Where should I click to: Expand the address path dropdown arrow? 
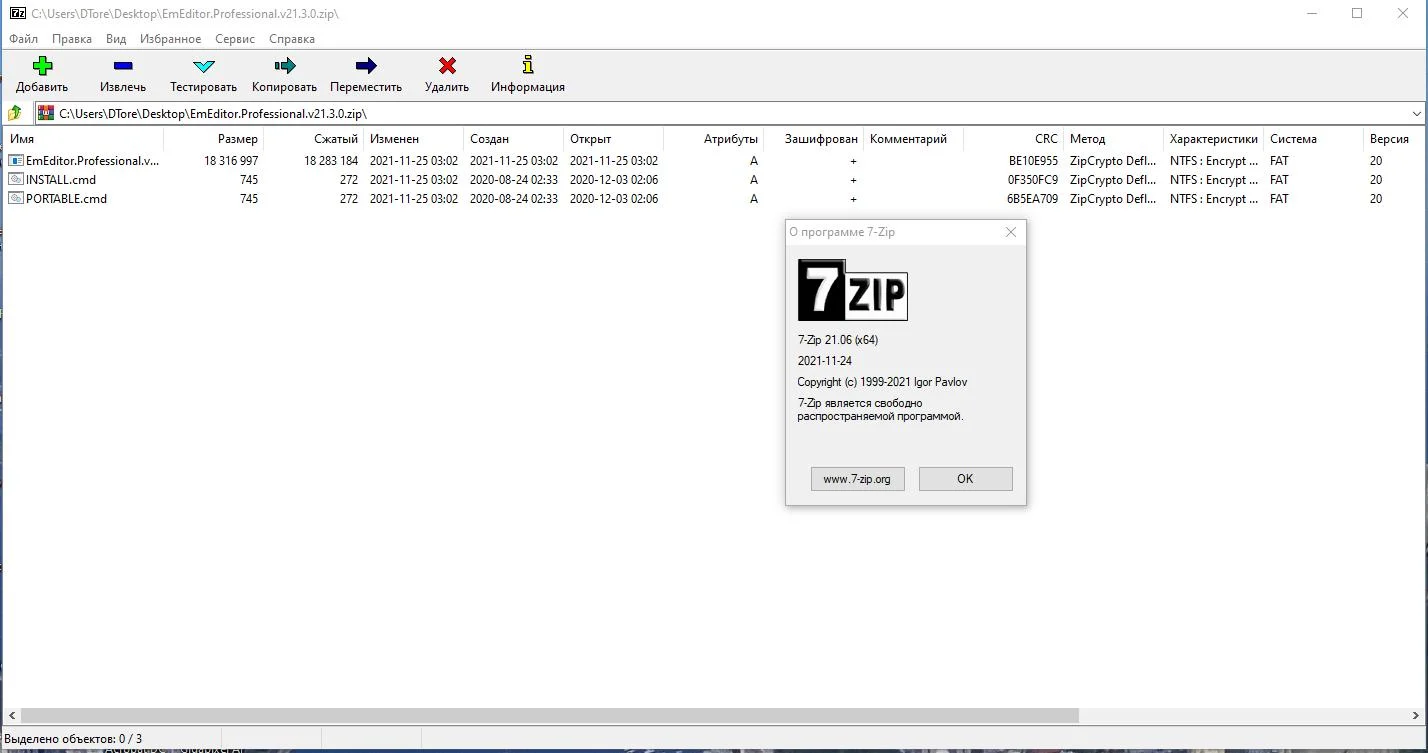point(1416,113)
